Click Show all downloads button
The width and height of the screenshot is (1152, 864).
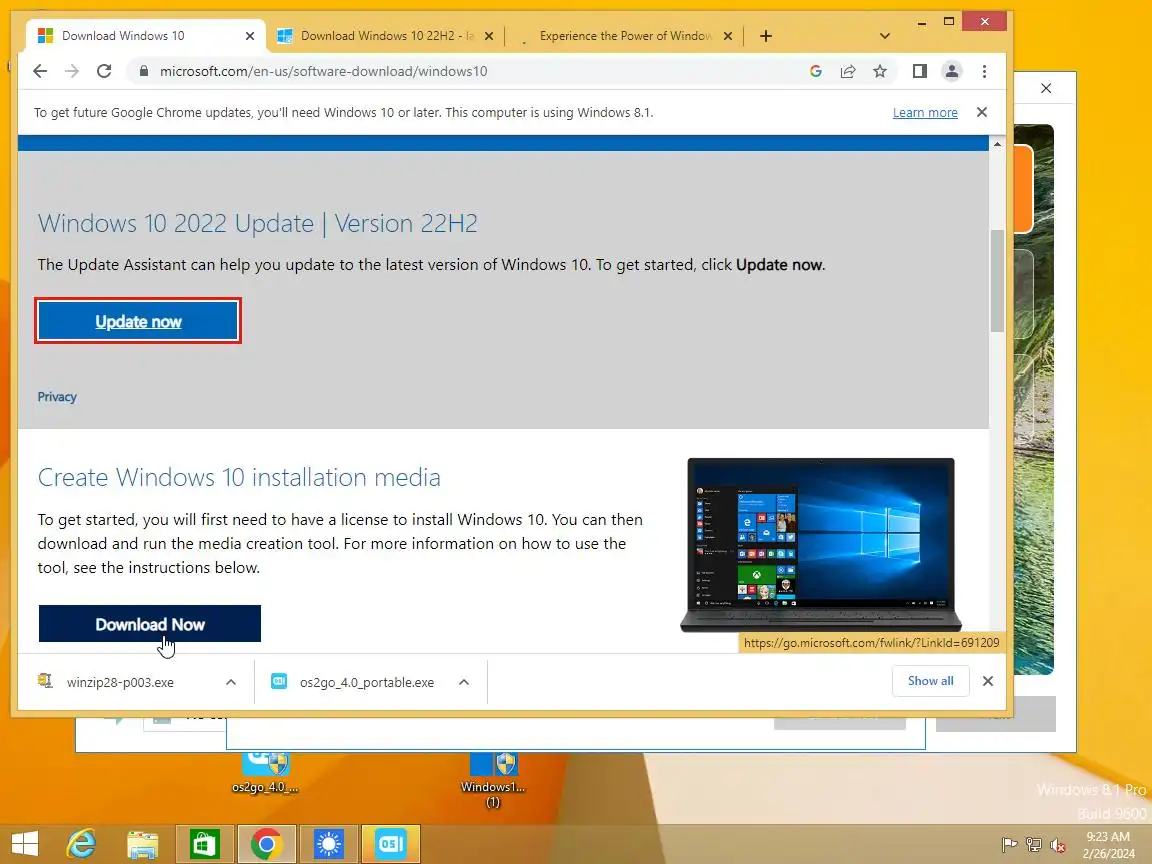[930, 681]
